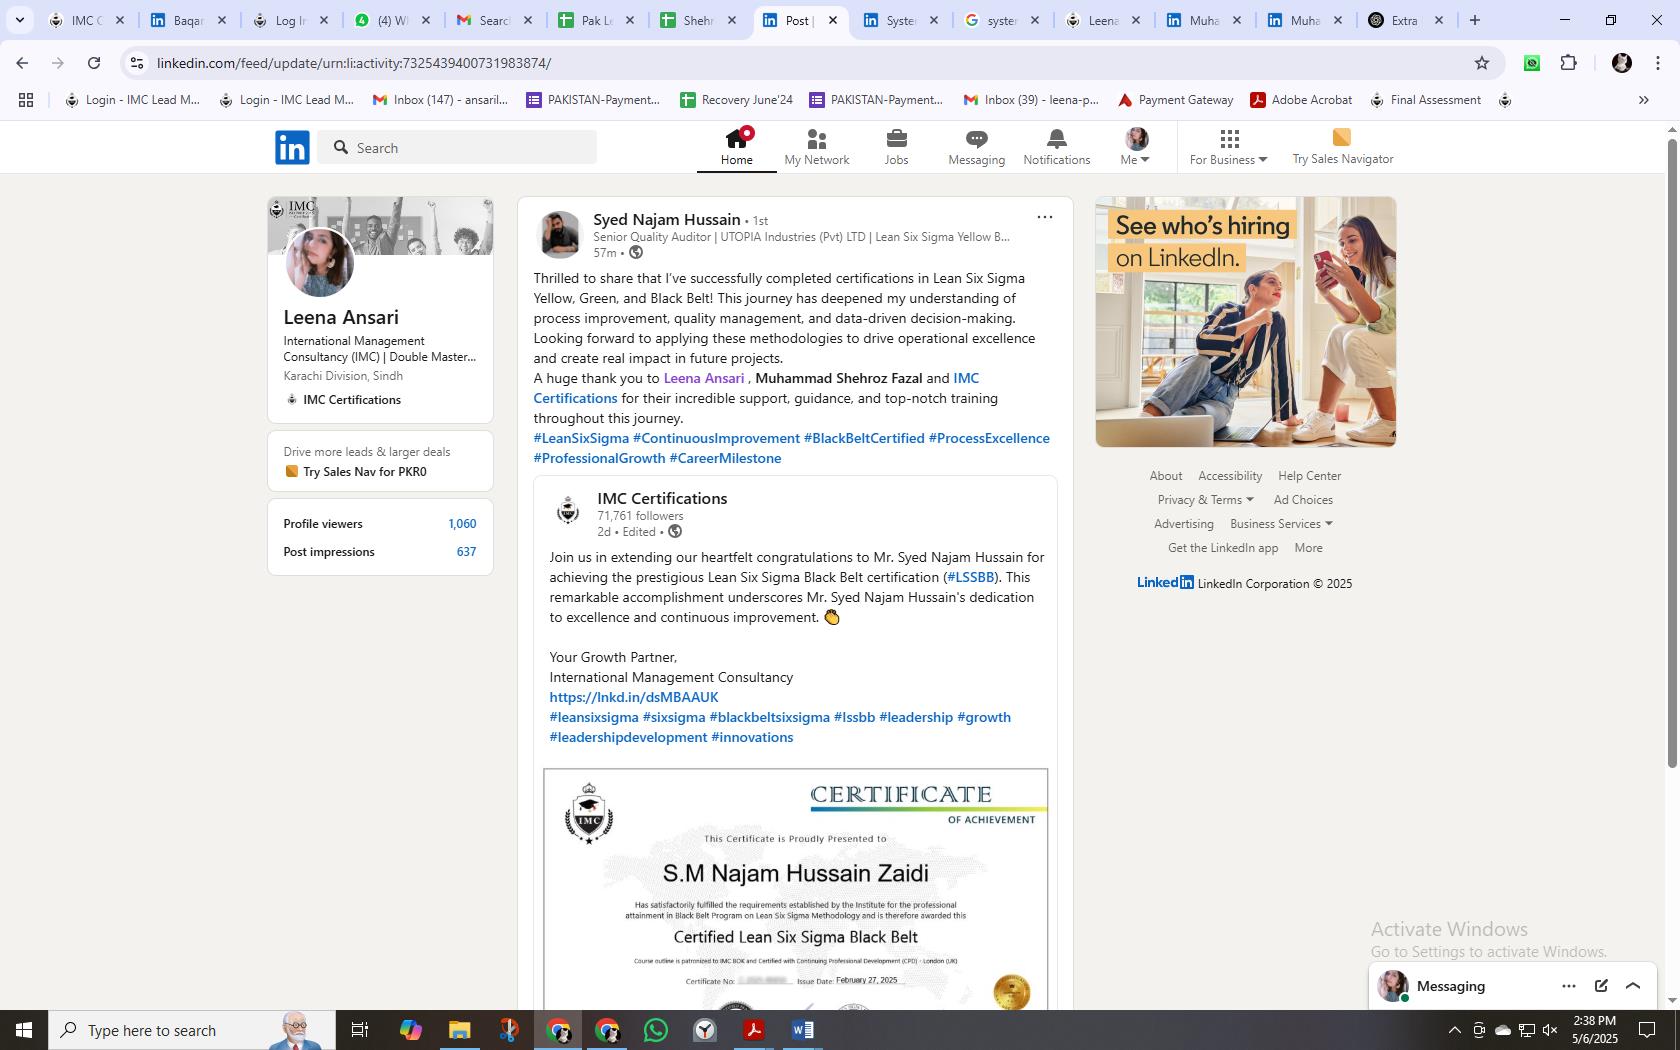
Task: Open Recovery June'24 bookmark
Action: coord(736,100)
